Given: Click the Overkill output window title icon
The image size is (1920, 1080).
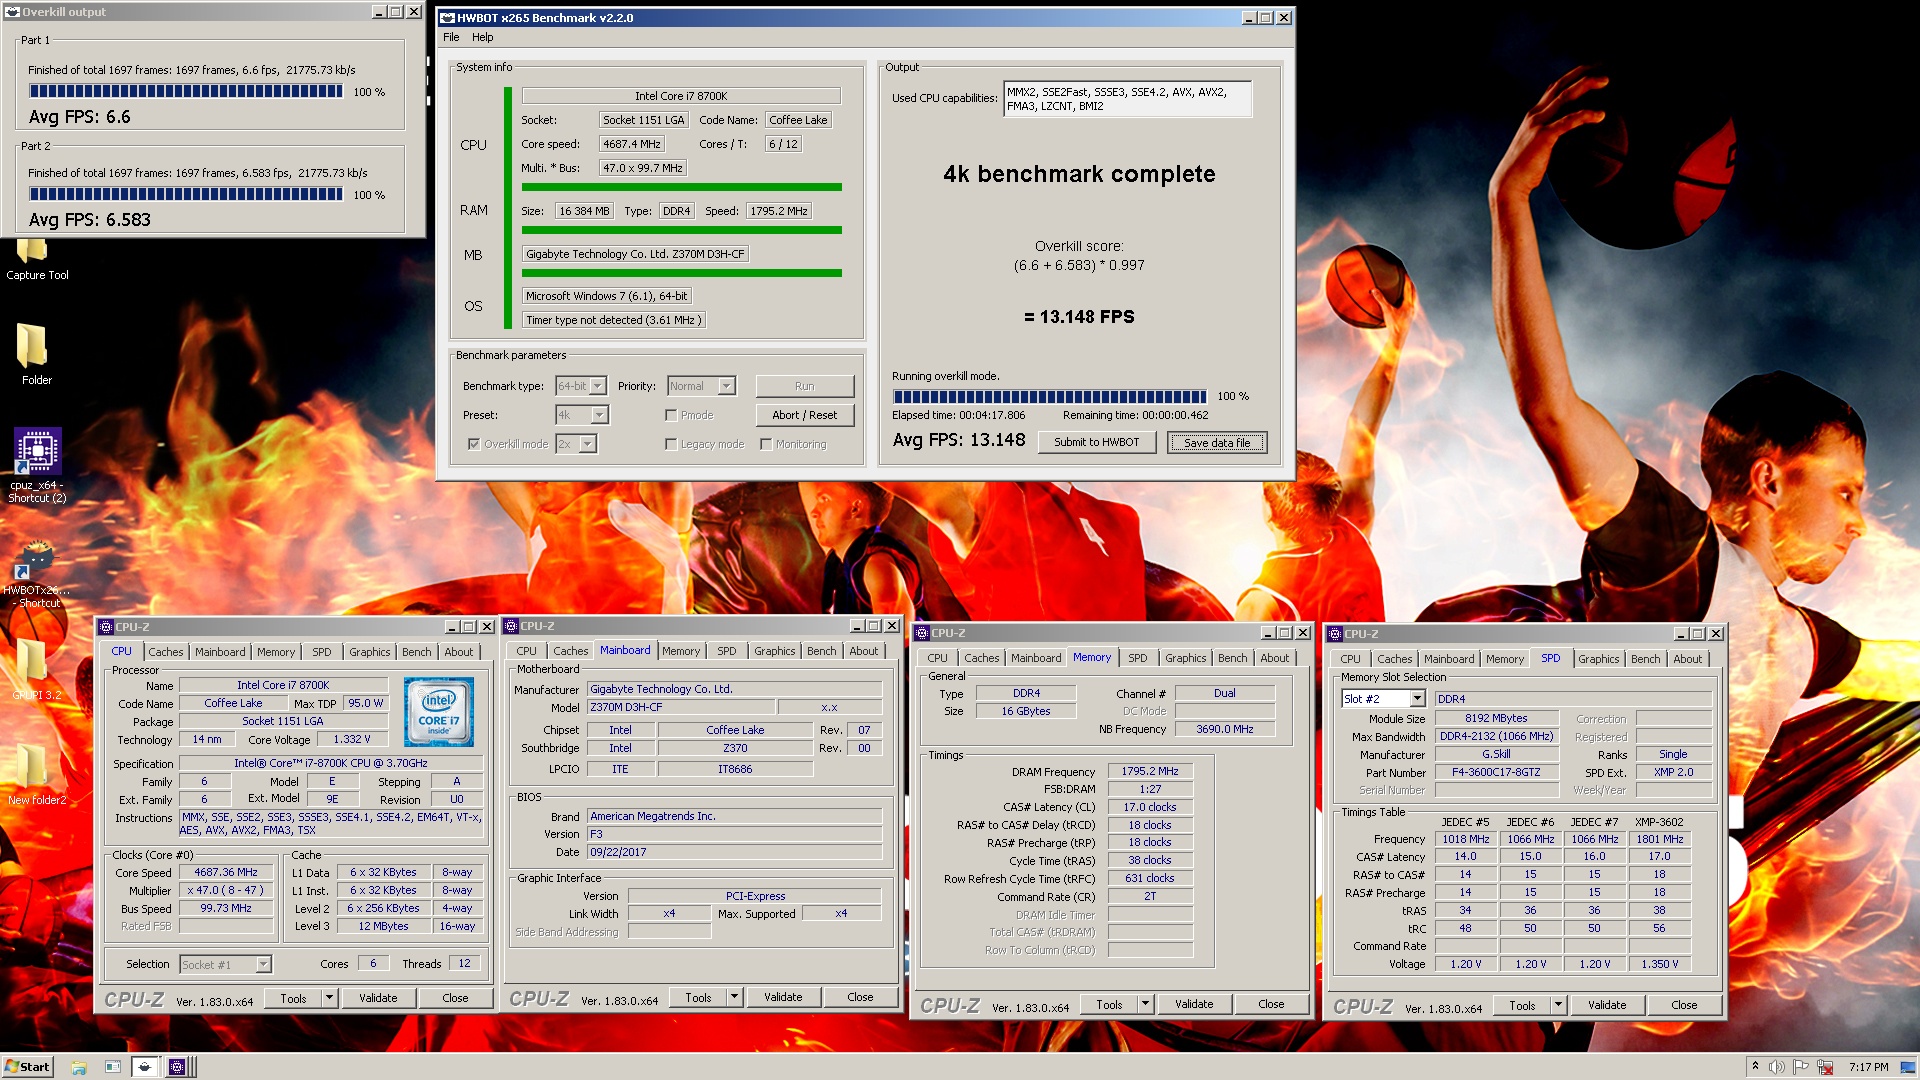Looking at the screenshot, I should pos(12,12).
